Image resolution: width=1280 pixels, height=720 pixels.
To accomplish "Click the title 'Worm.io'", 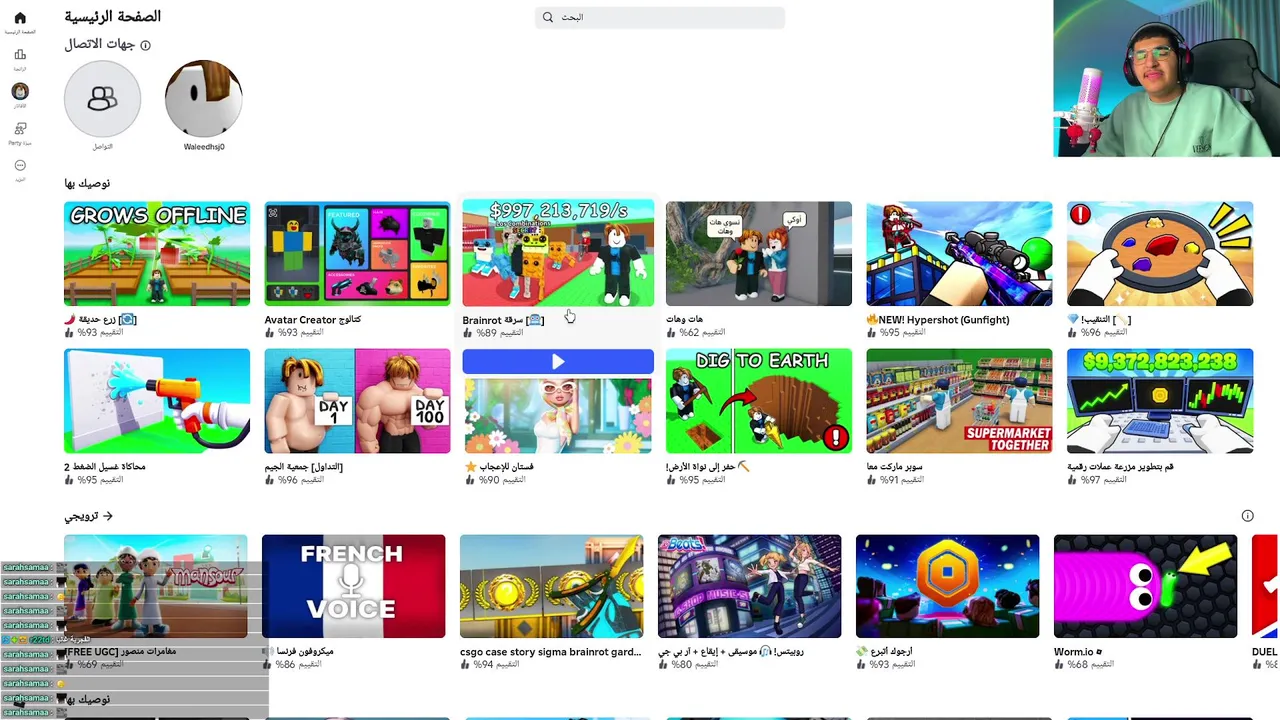I will [x=1077, y=652].
